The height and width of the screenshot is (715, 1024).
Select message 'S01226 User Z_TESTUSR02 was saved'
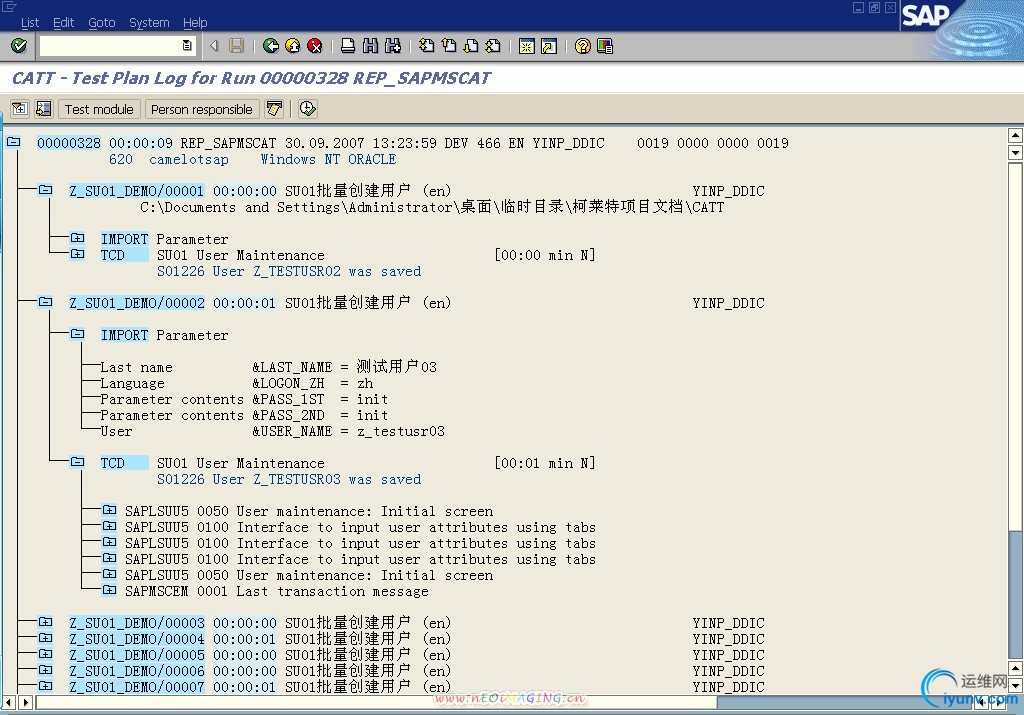[x=289, y=272]
